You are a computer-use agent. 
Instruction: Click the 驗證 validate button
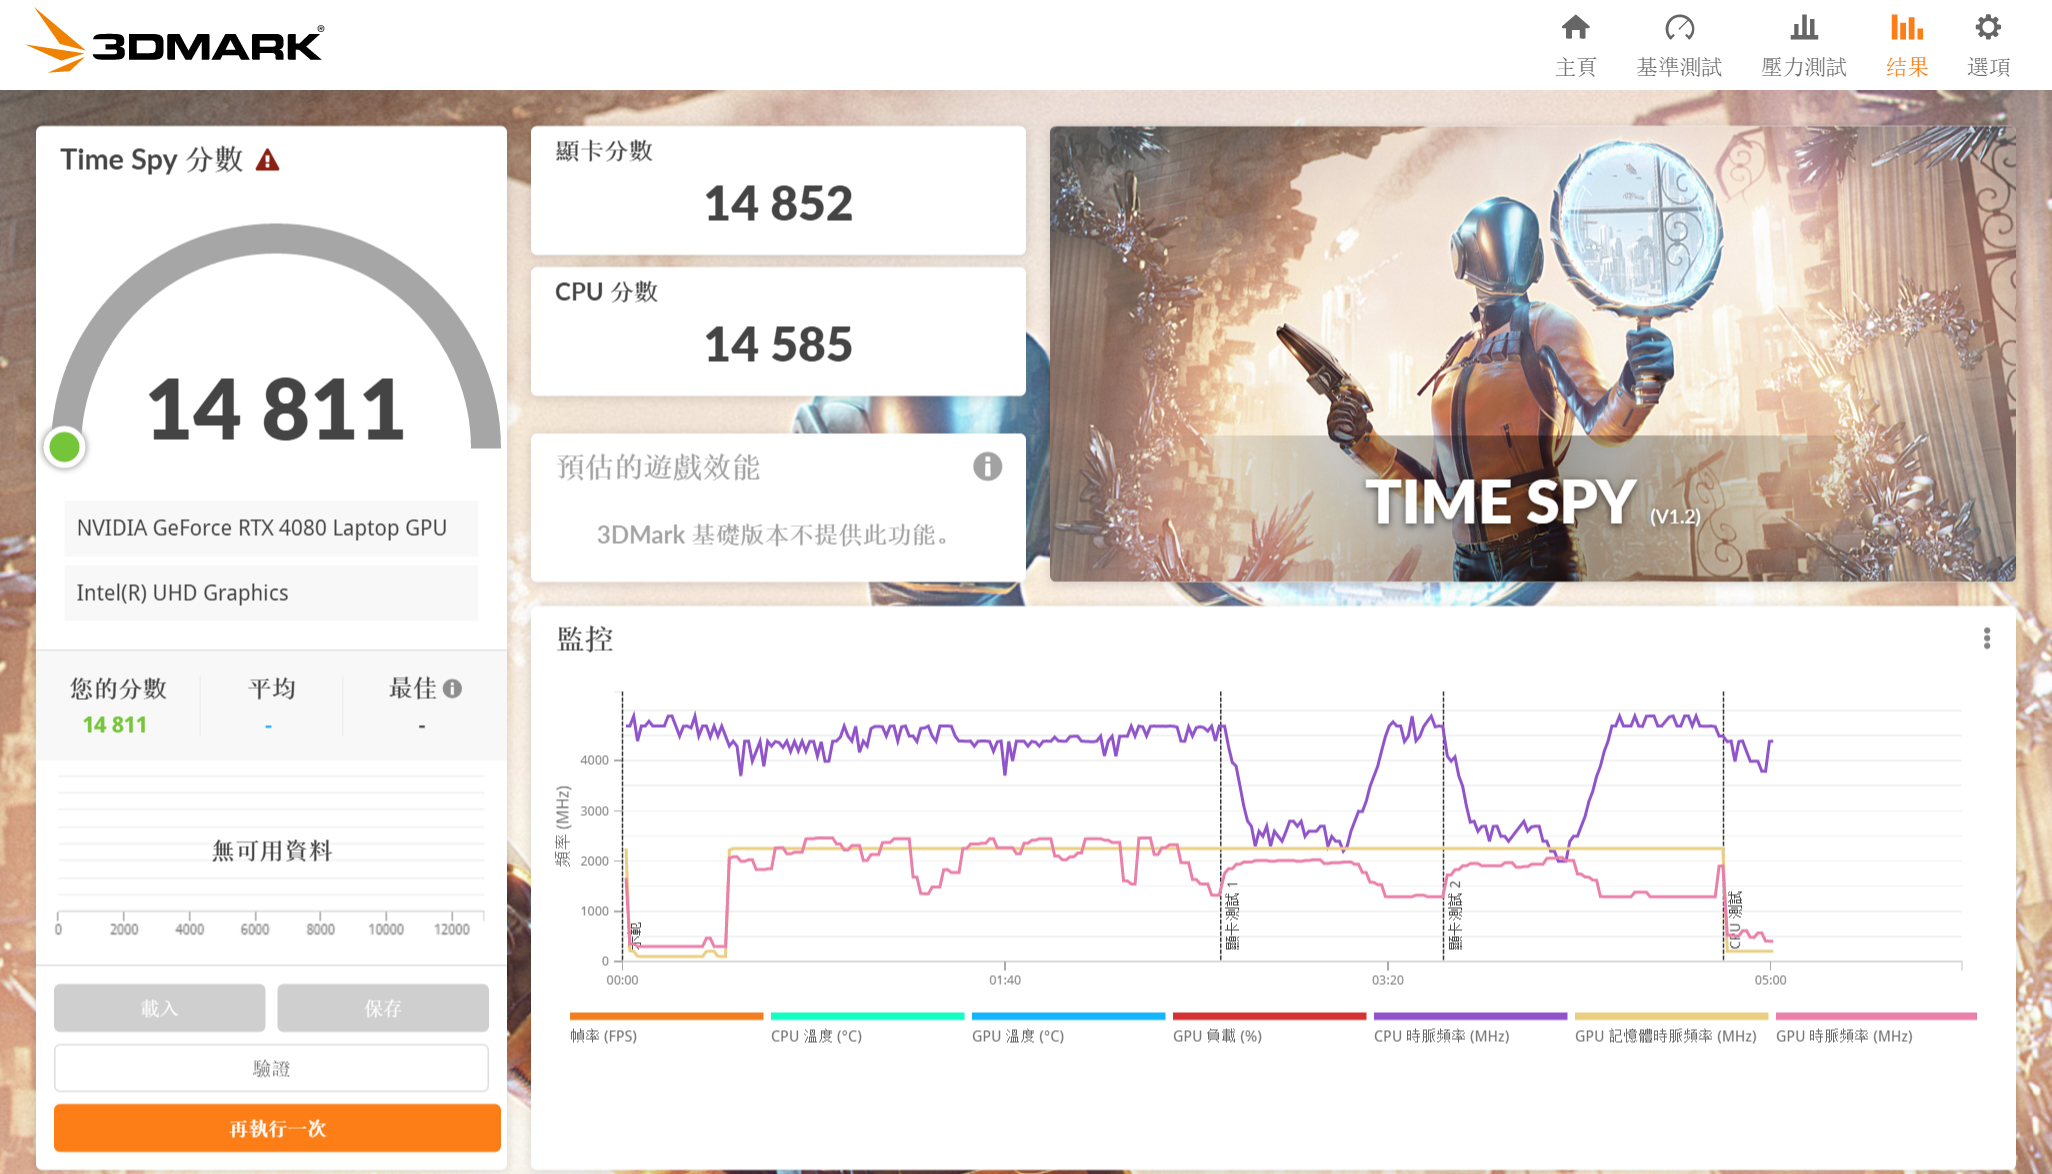[271, 1068]
